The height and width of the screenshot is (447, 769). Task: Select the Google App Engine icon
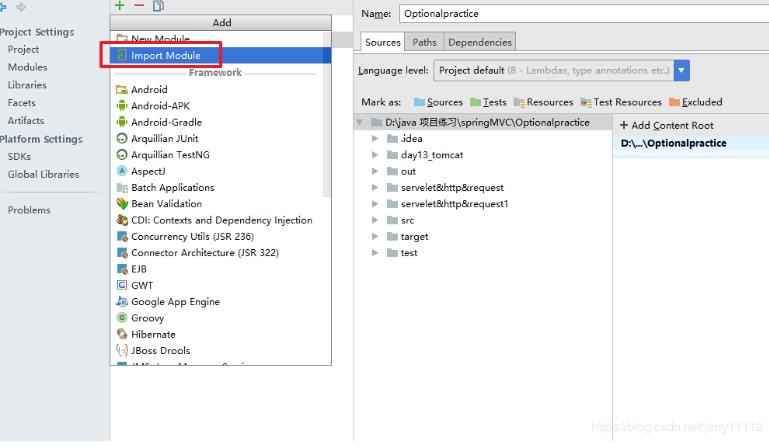tap(122, 301)
